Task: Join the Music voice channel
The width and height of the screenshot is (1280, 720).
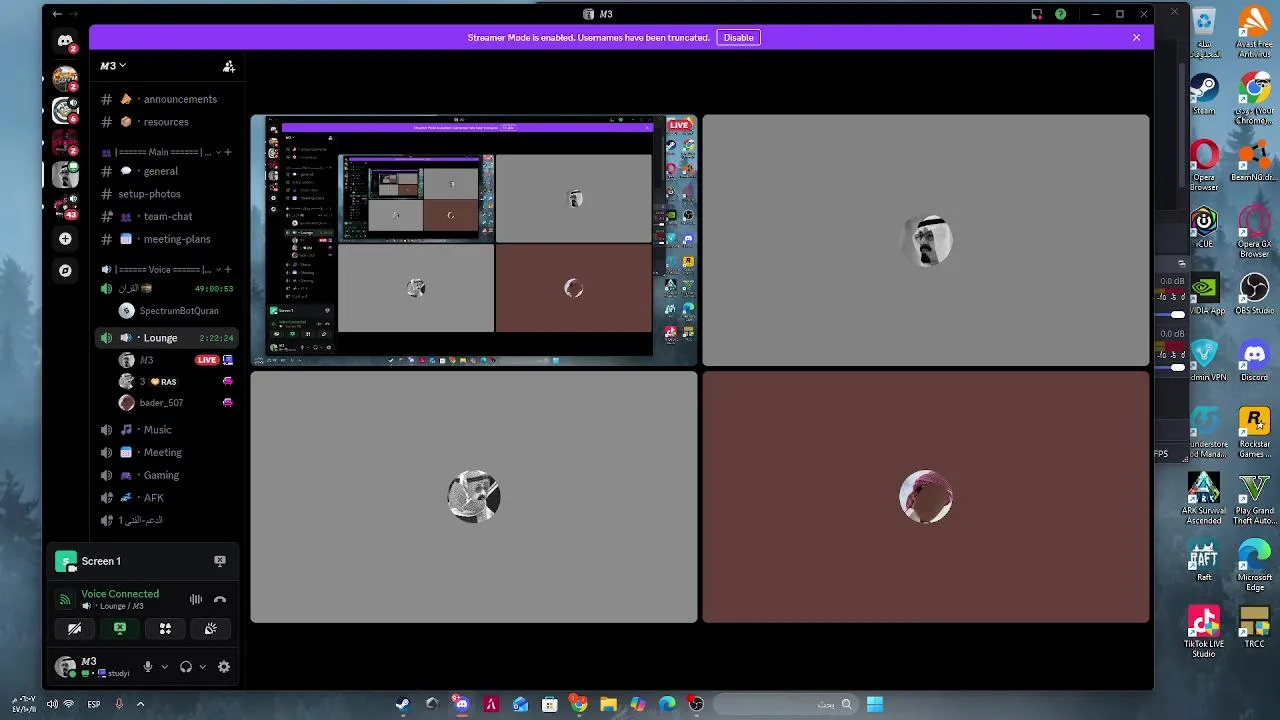Action: pos(167,430)
